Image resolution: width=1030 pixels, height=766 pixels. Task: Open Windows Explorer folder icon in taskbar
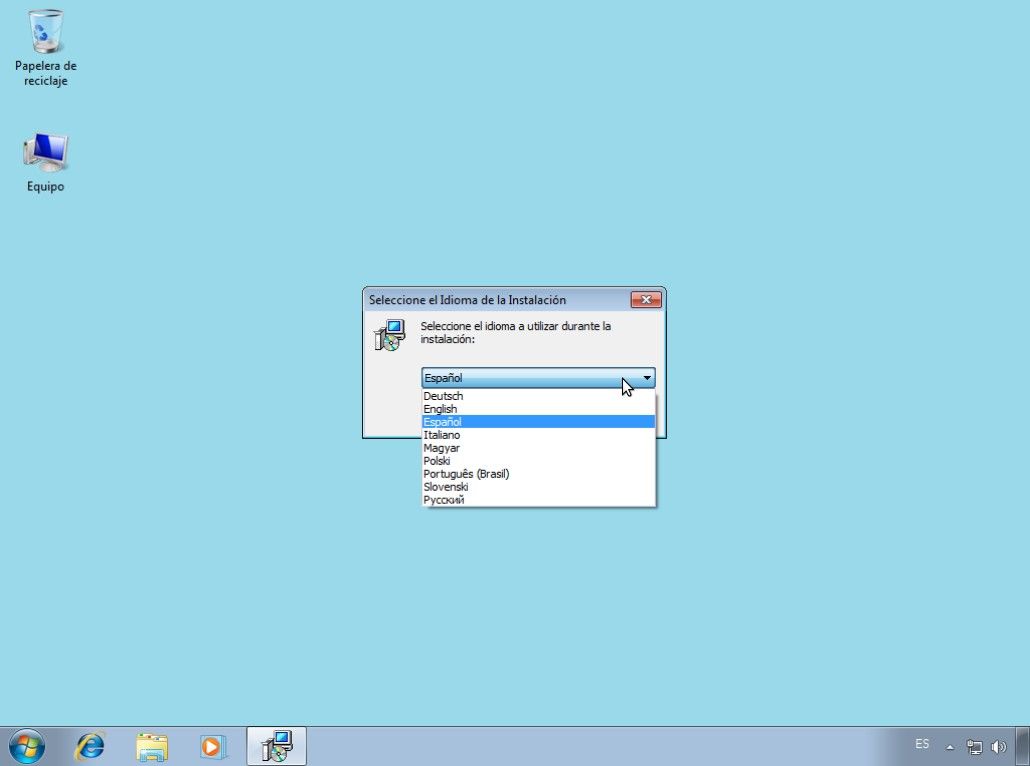pos(152,746)
